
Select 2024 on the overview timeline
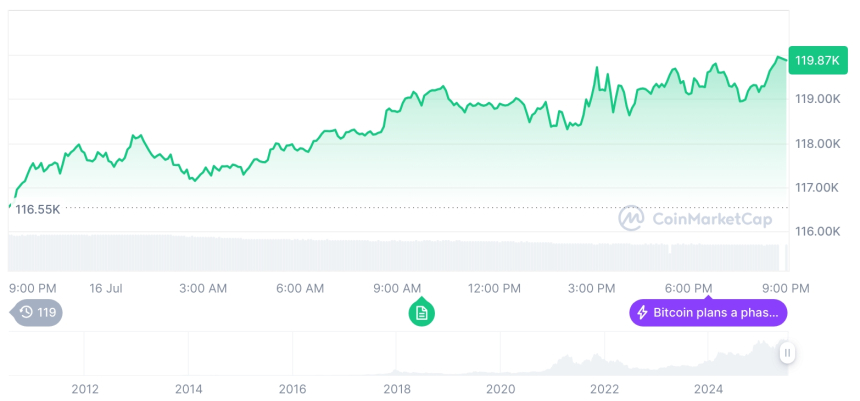click(x=708, y=388)
